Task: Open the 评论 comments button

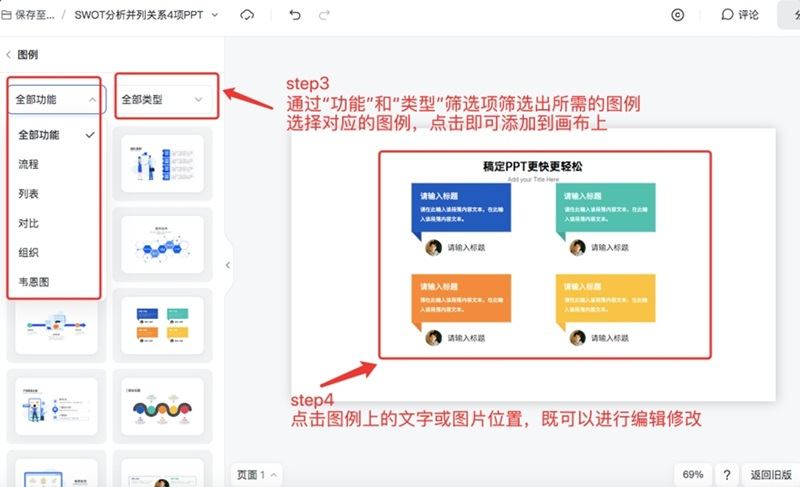Action: click(740, 15)
